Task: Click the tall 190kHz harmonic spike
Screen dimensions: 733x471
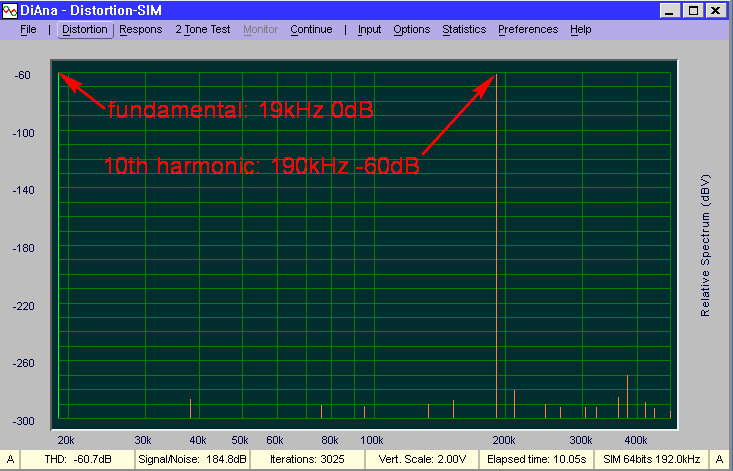Action: click(496, 245)
